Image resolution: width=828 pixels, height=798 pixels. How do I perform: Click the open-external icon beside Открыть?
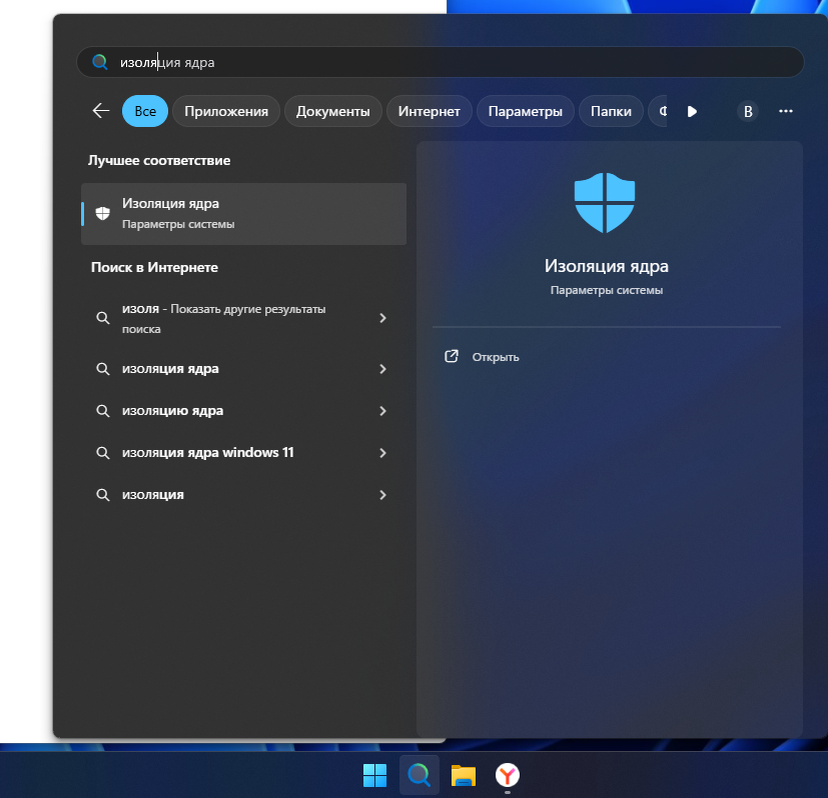coord(451,356)
